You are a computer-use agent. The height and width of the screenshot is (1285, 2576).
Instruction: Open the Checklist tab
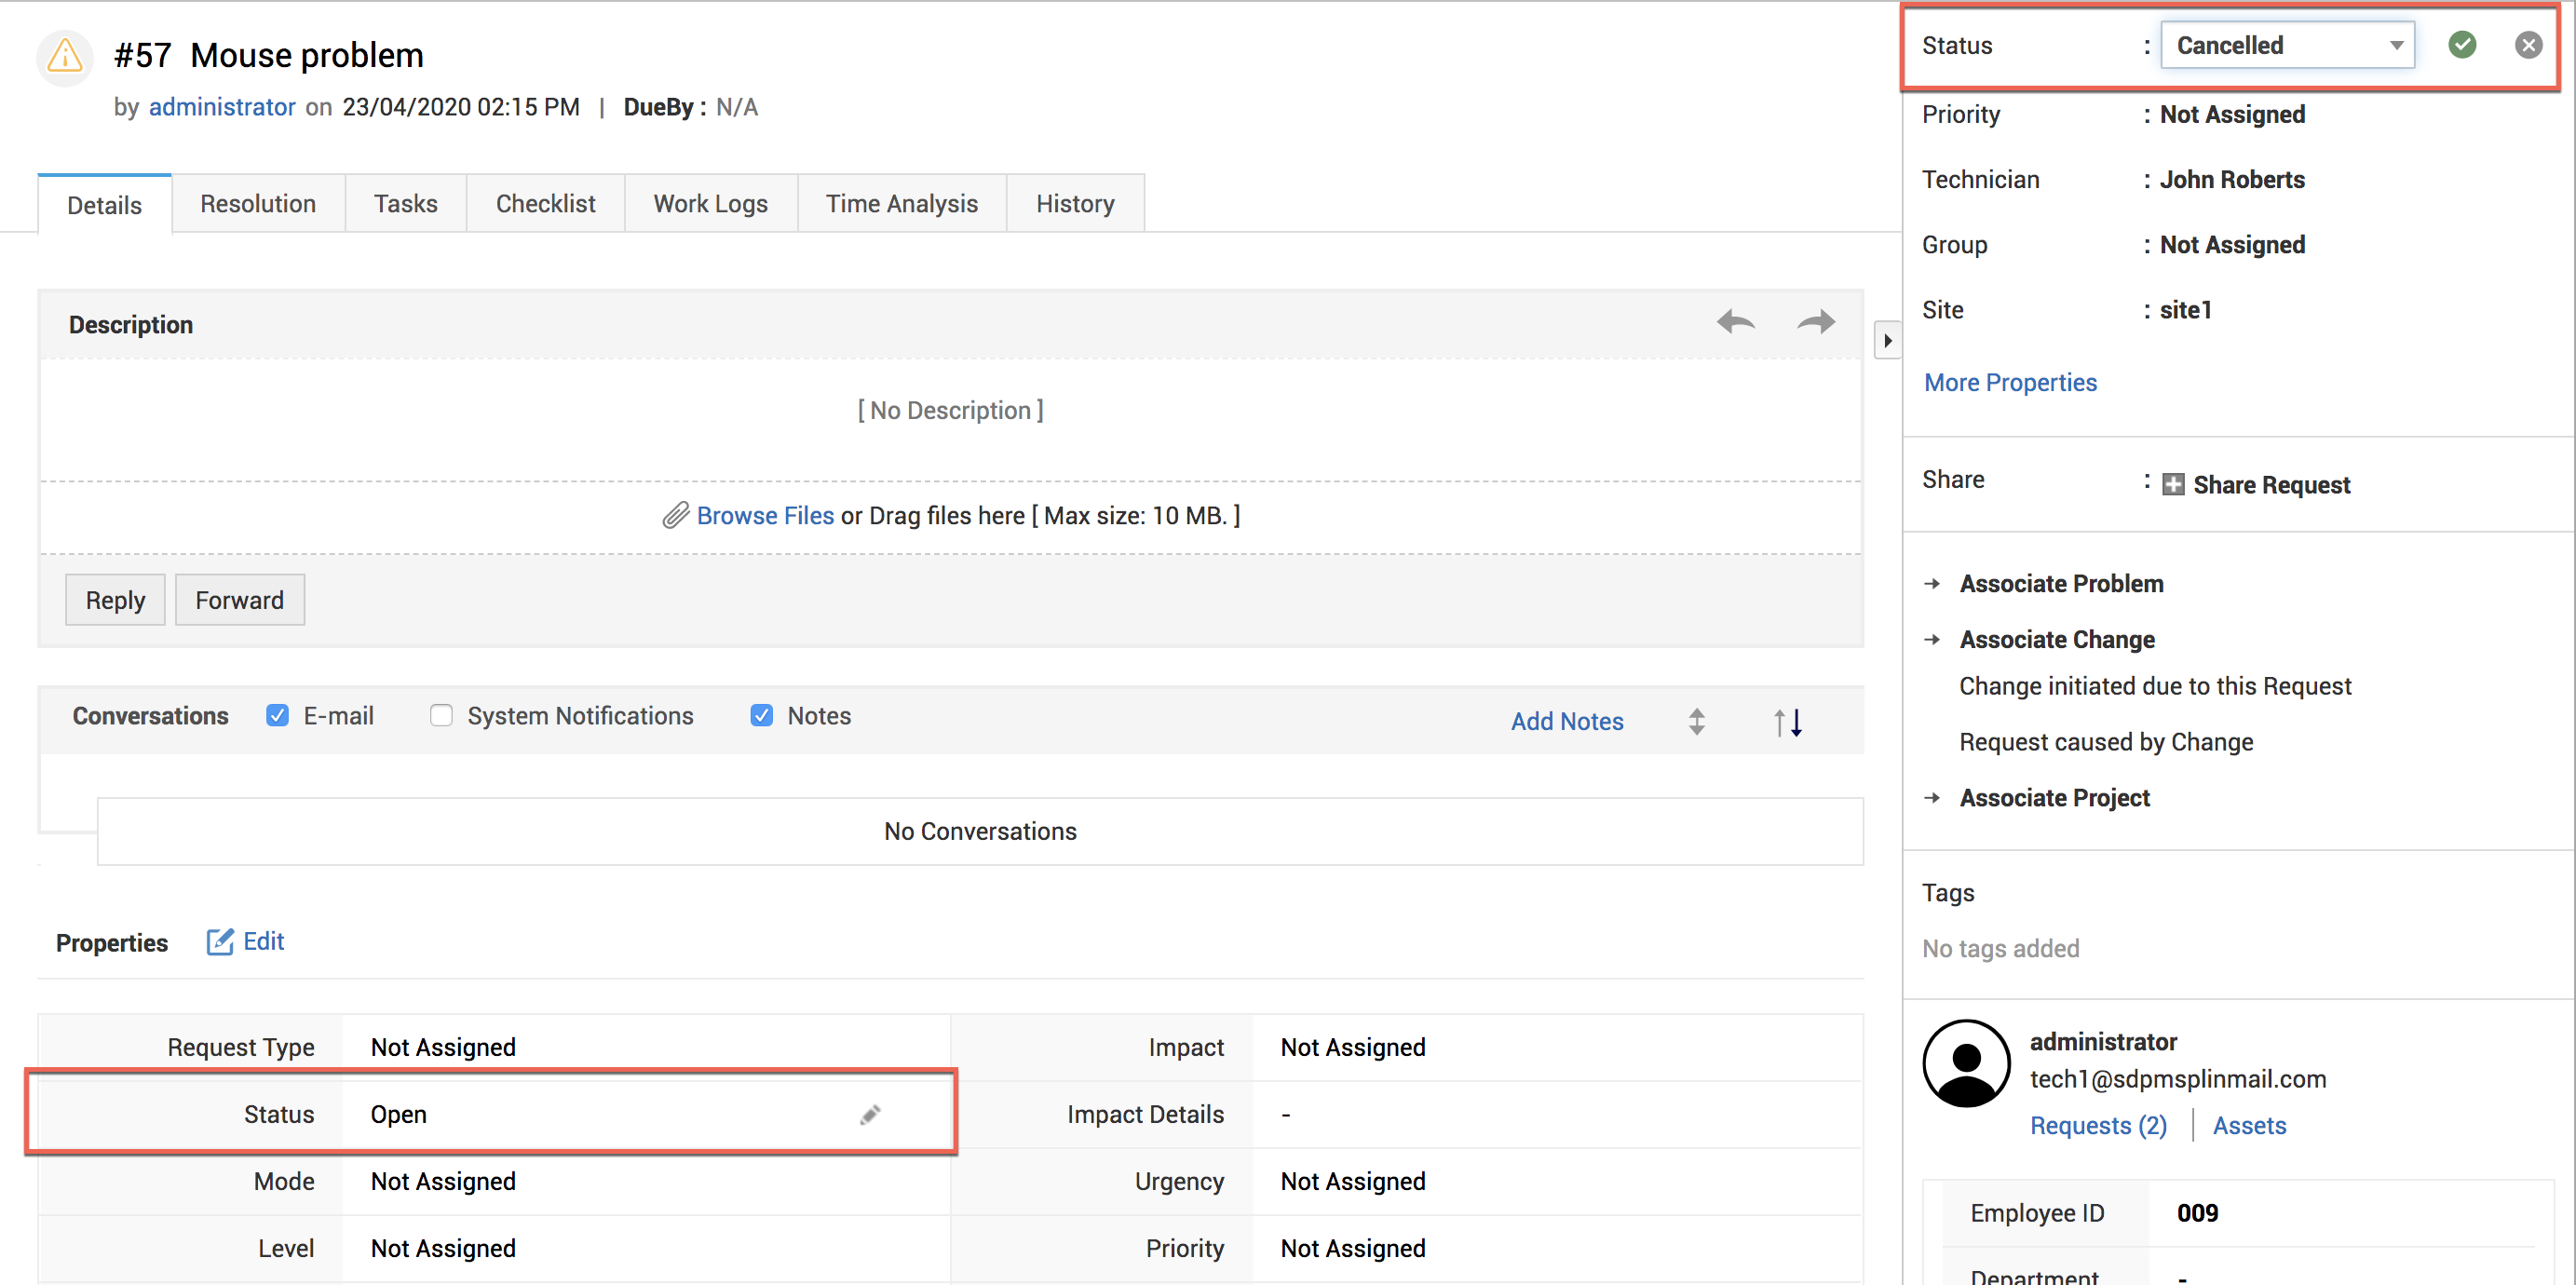[x=545, y=203]
